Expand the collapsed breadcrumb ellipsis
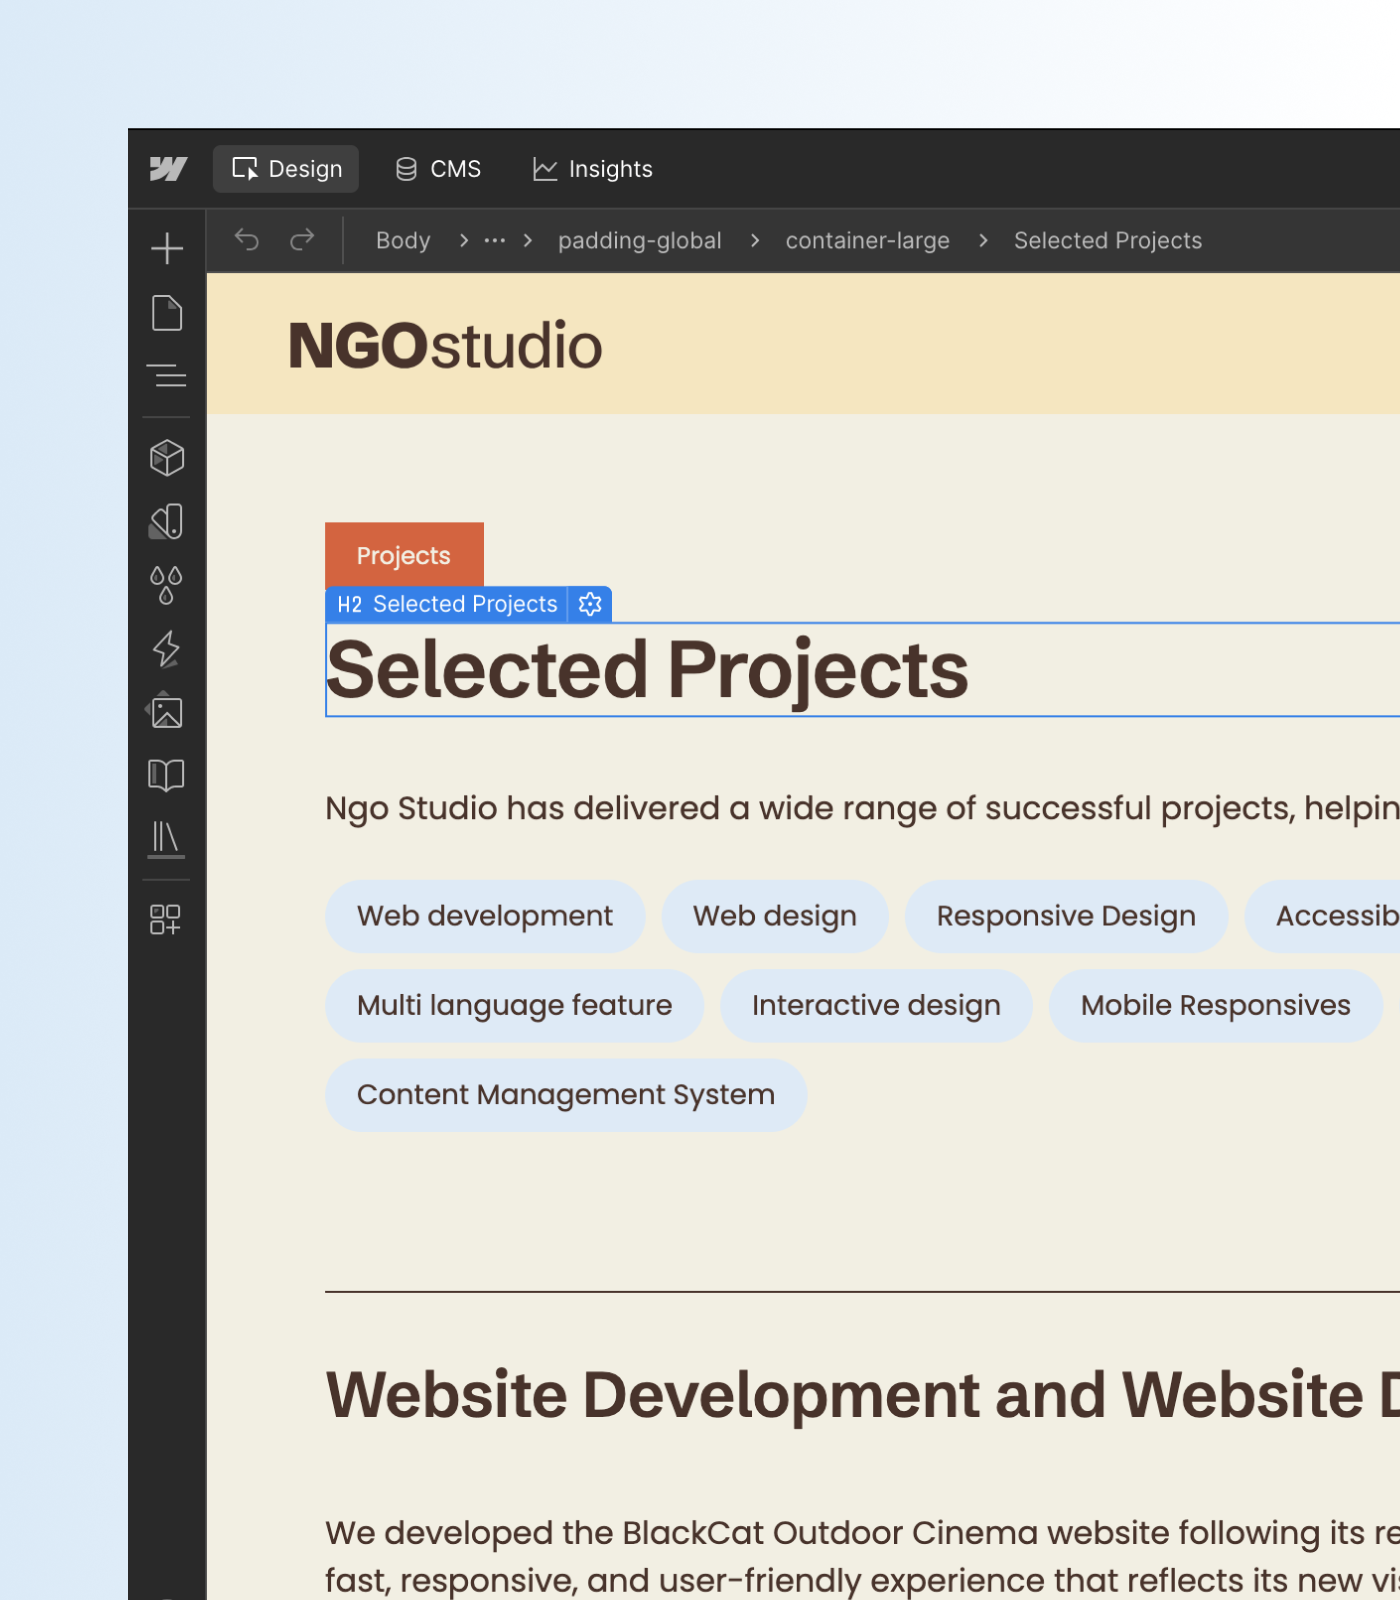The width and height of the screenshot is (1400, 1600). tap(495, 241)
